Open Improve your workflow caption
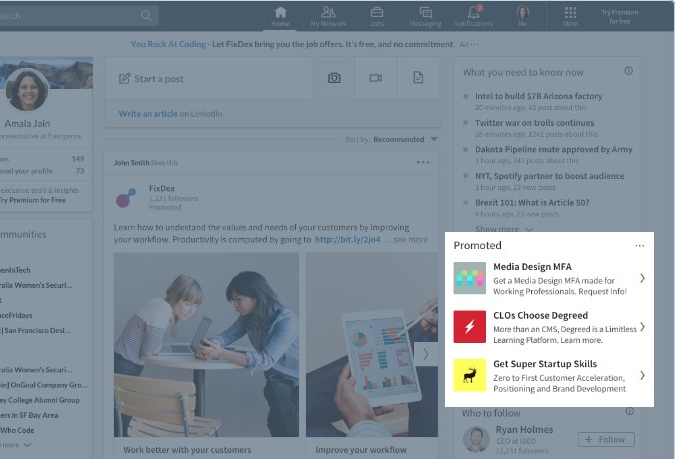 [361, 450]
